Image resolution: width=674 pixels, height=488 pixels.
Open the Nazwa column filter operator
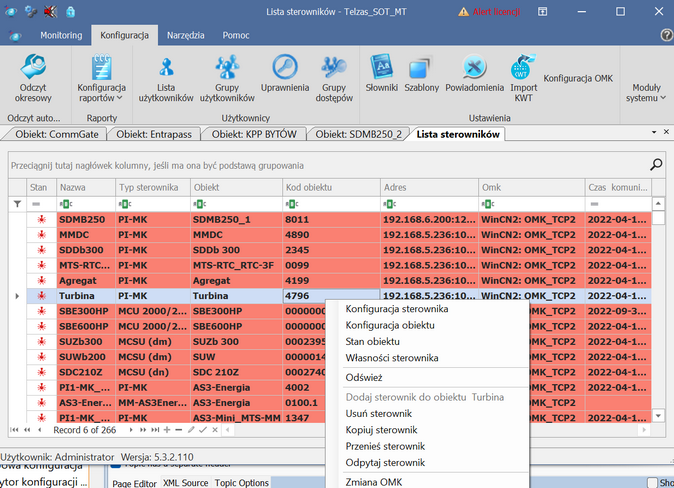pos(66,204)
